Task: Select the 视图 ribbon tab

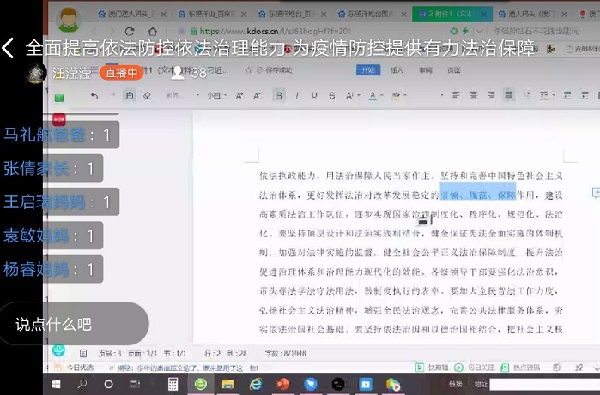Action: (454, 70)
